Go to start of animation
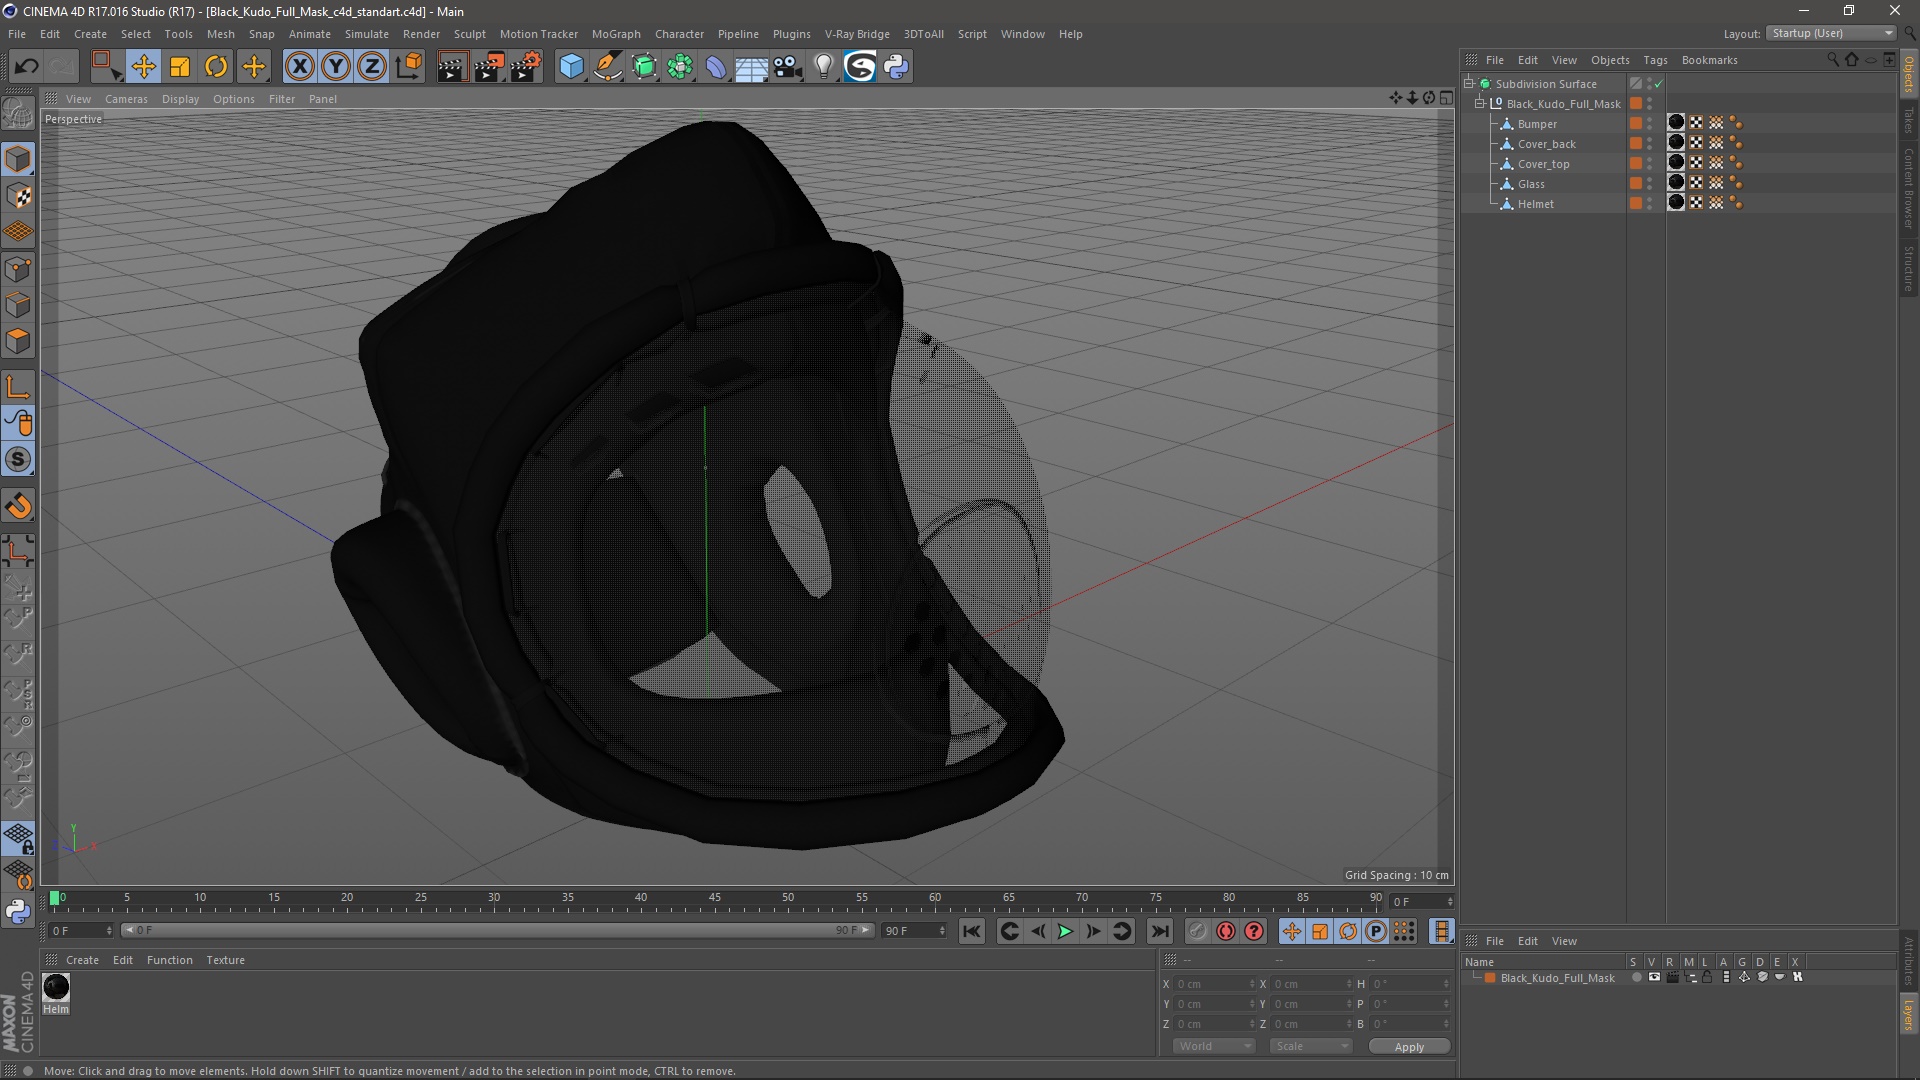This screenshot has width=1920, height=1080. [x=971, y=931]
